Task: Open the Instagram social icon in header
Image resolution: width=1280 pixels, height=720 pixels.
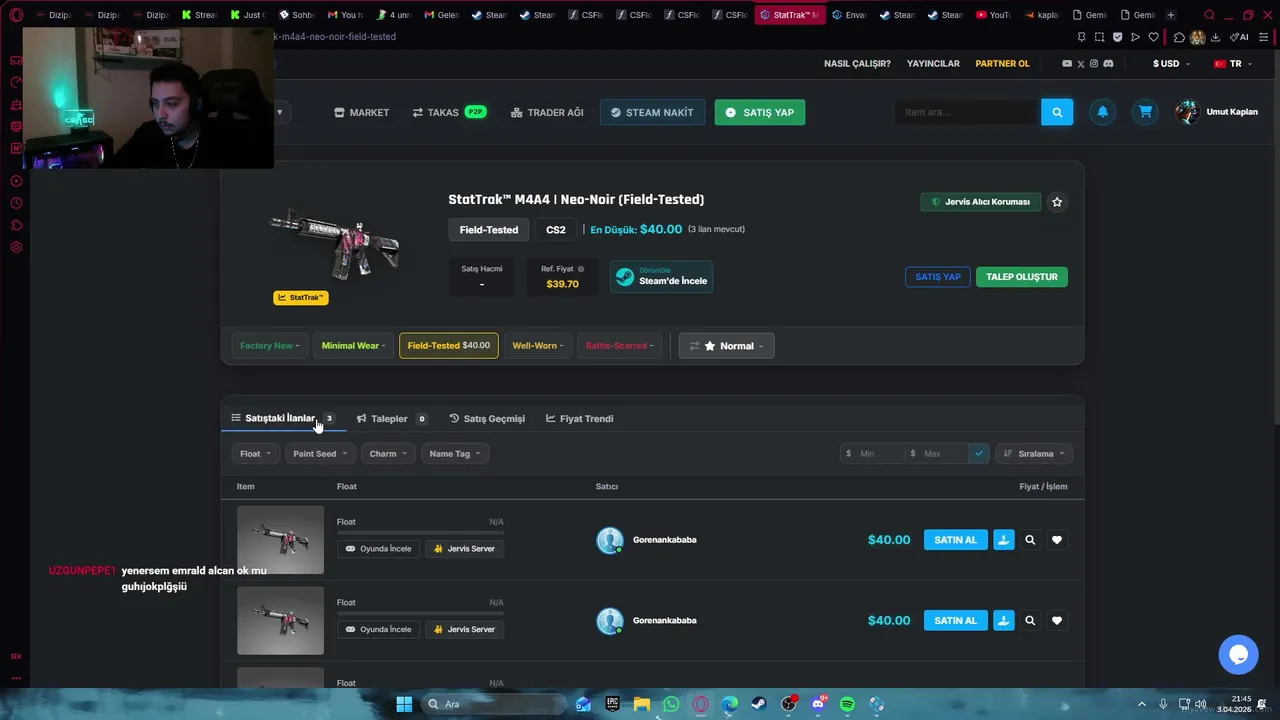Action: (x=1094, y=64)
